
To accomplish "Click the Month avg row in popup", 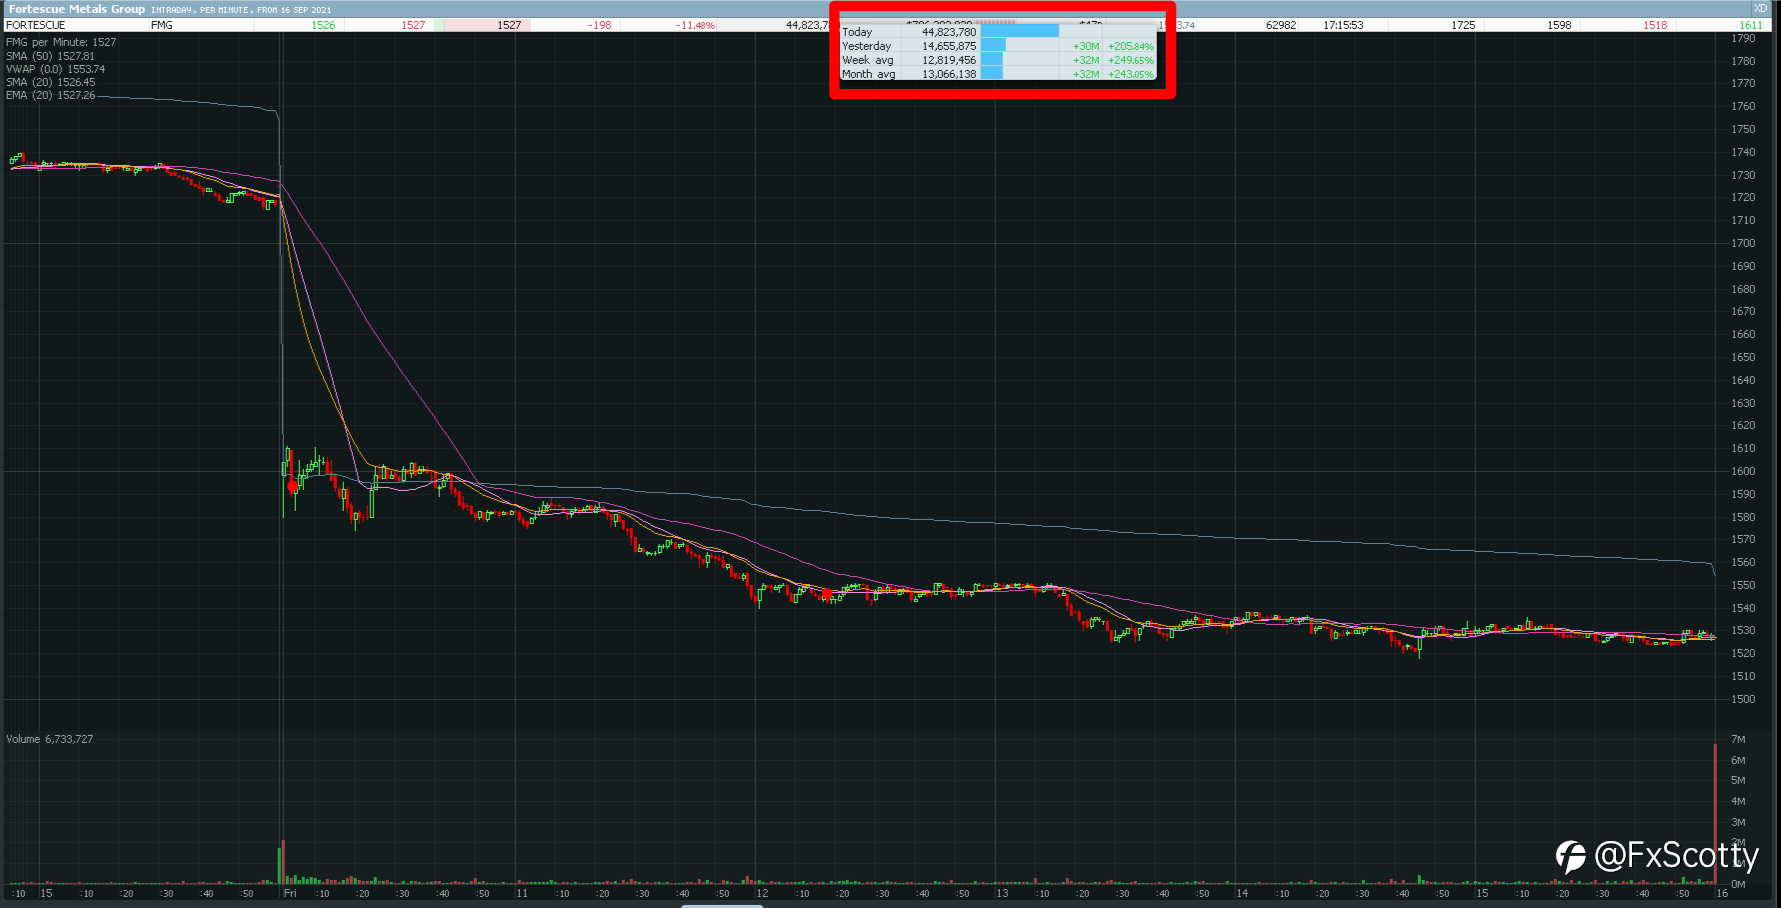I will click(x=998, y=74).
